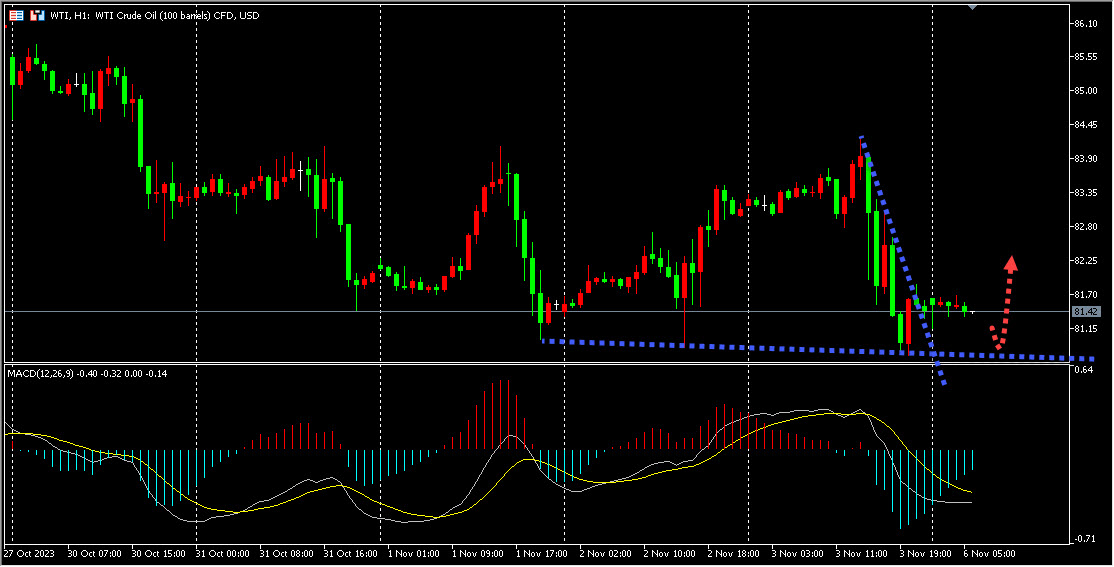
Task: Select the 83.35 price axis label
Action: tap(1086, 193)
